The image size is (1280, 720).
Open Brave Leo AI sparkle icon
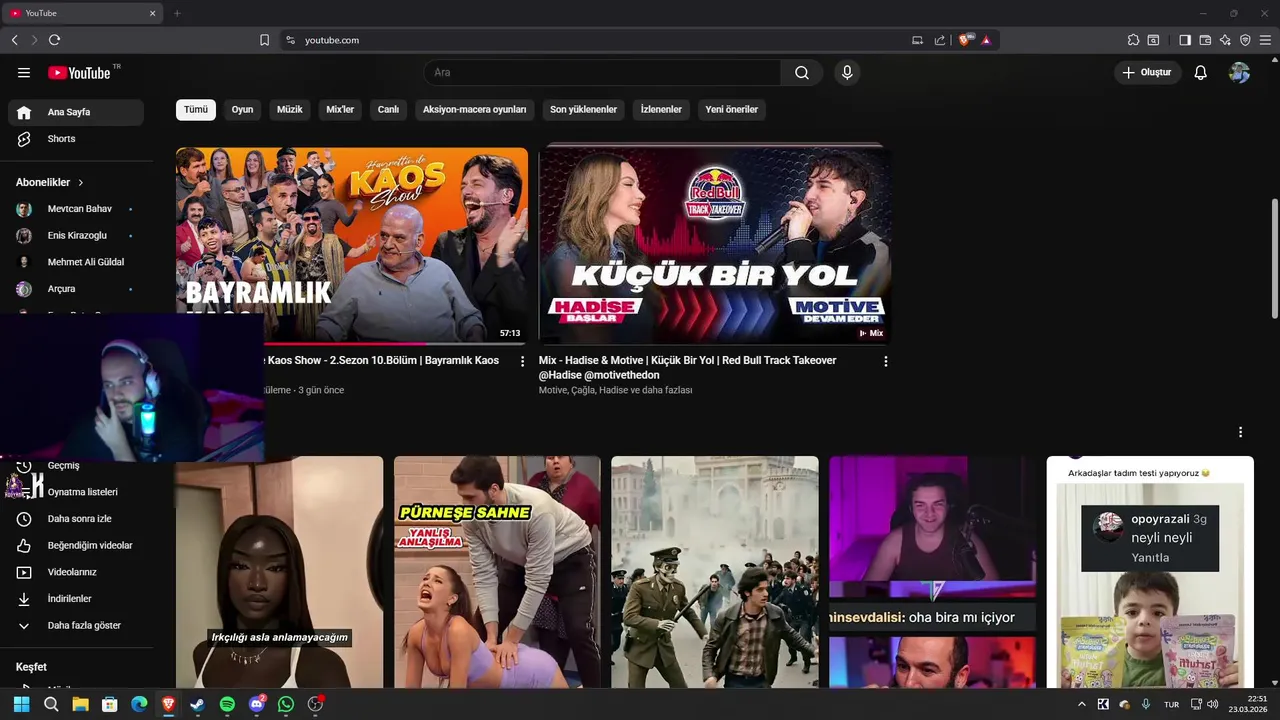click(x=1225, y=40)
